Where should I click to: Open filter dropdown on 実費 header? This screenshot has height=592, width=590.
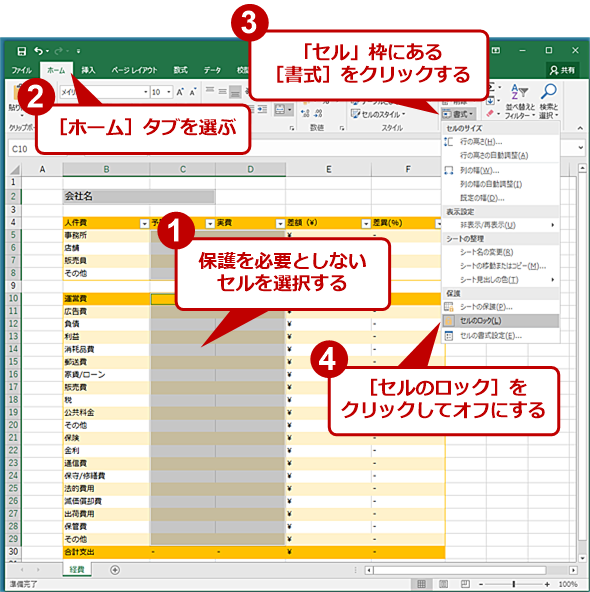pos(280,224)
